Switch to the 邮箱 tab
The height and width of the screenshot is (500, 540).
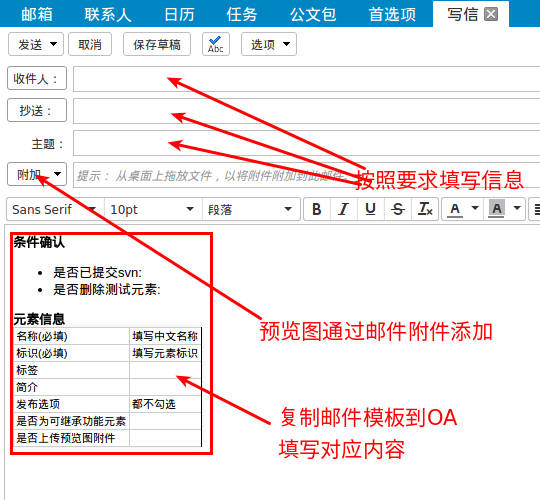37,14
